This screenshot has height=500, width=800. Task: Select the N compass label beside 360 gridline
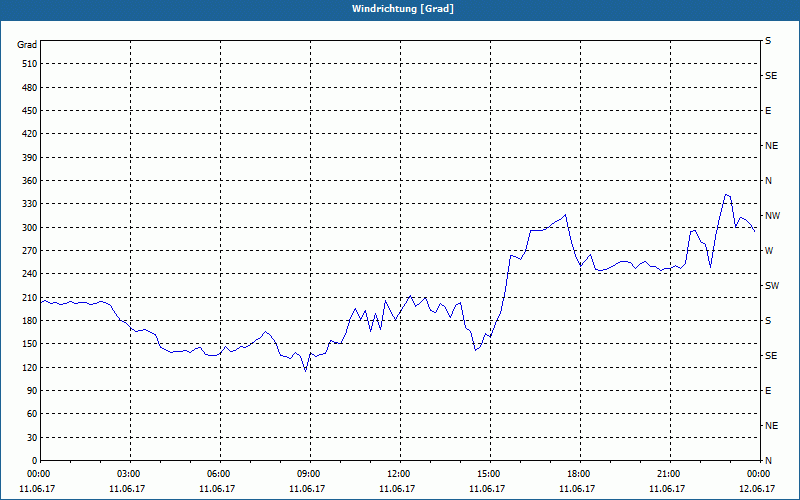768,181
